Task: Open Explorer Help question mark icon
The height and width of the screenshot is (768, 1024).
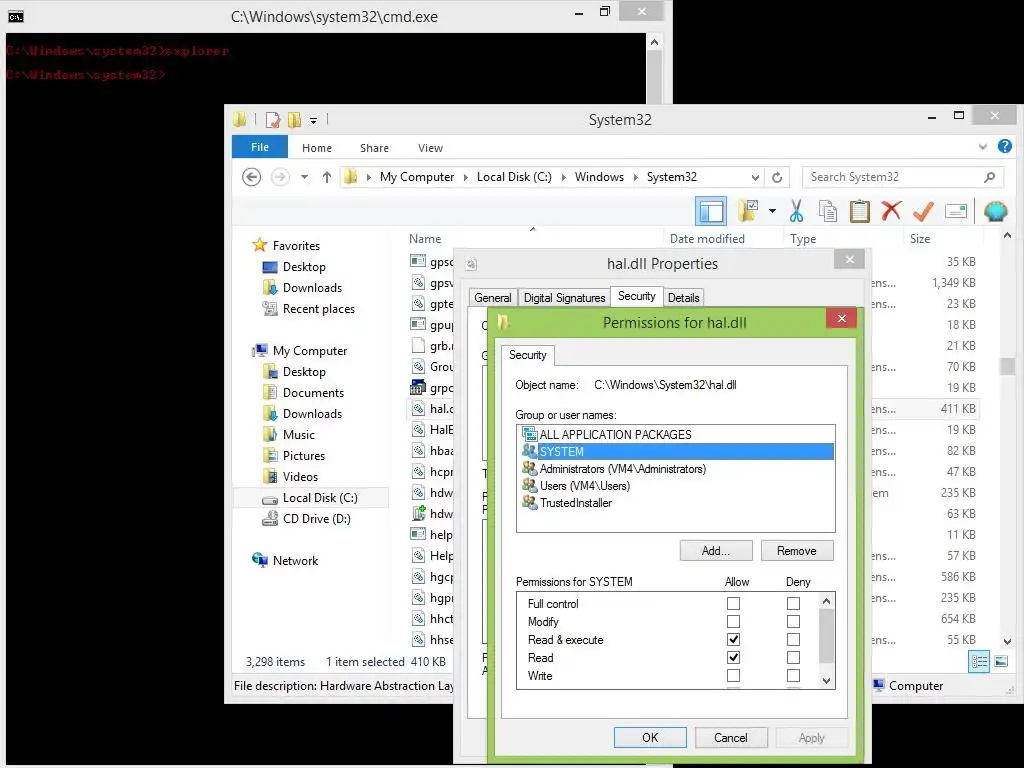Action: [1004, 146]
